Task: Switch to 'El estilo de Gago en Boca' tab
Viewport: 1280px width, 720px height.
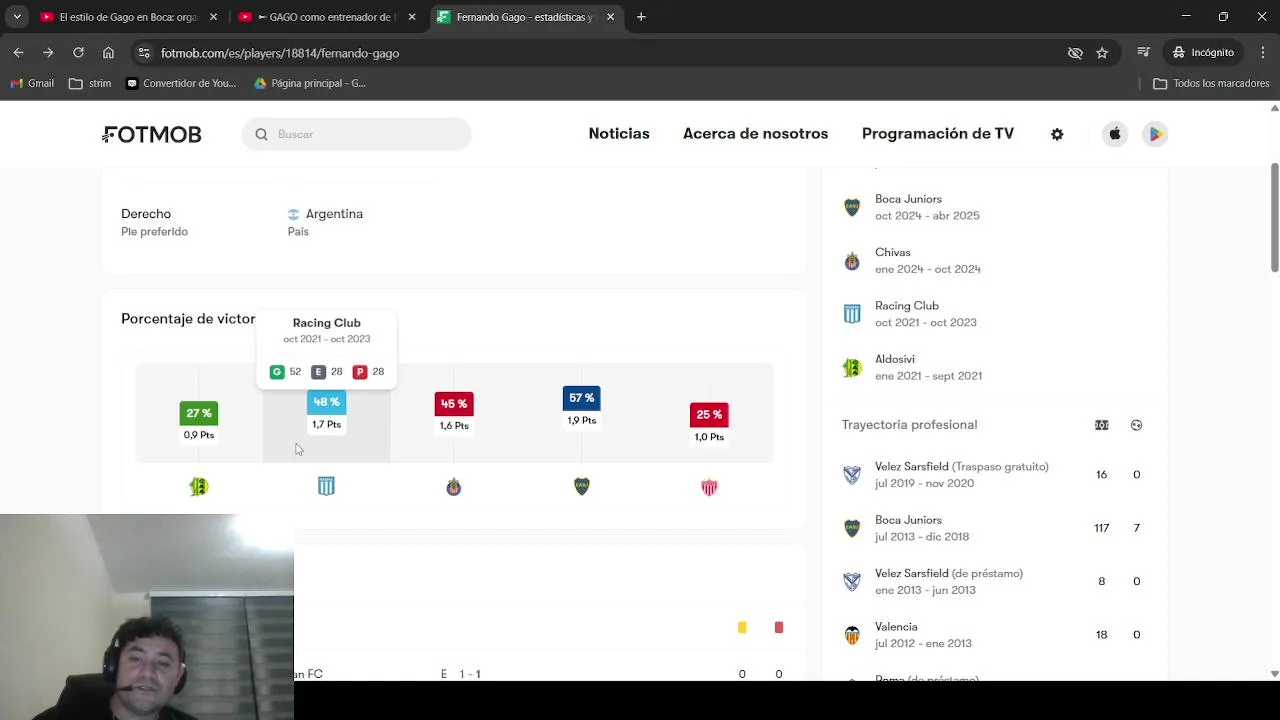Action: click(x=128, y=17)
